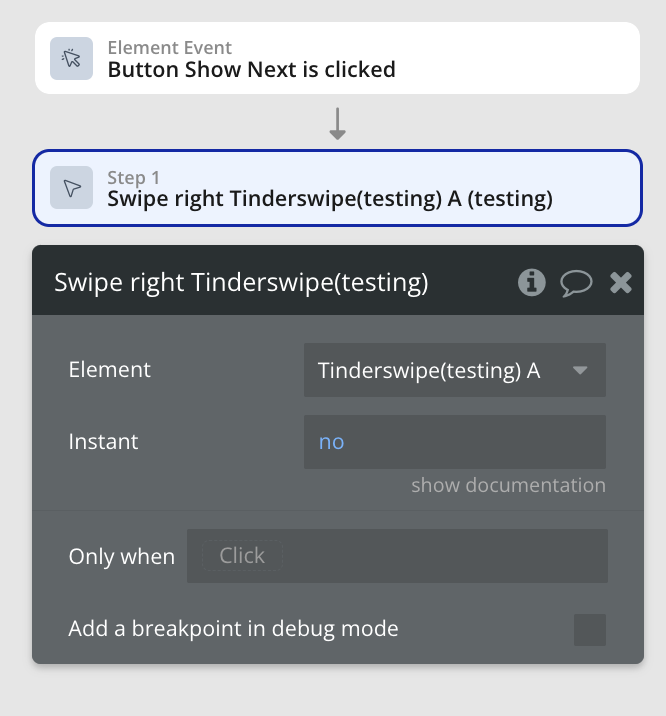Close the Swipe right properties panel
666x716 pixels.
621,283
